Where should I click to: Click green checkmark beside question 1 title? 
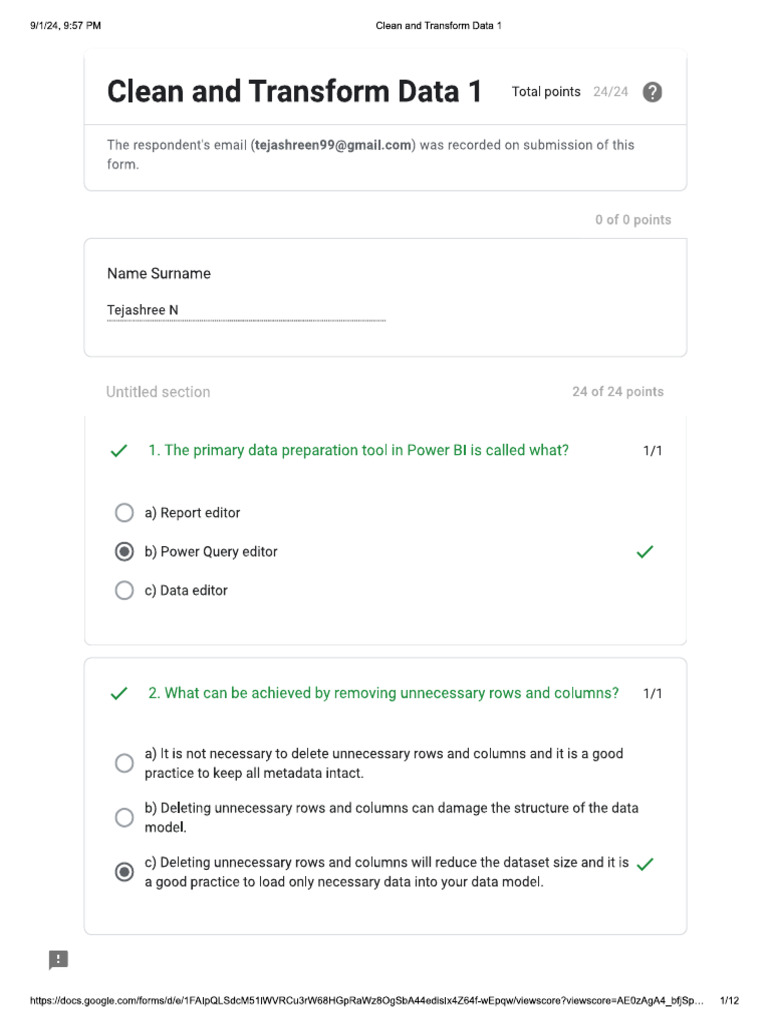119,451
